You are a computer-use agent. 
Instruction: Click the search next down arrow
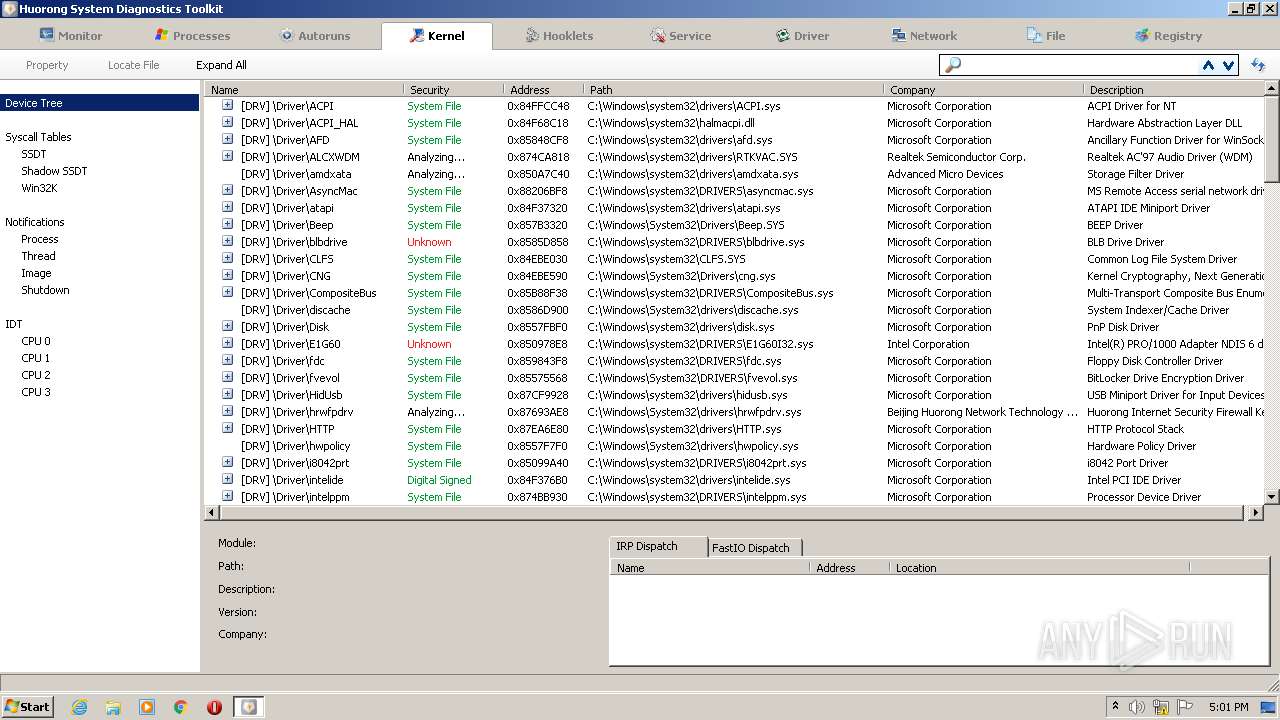1229,65
